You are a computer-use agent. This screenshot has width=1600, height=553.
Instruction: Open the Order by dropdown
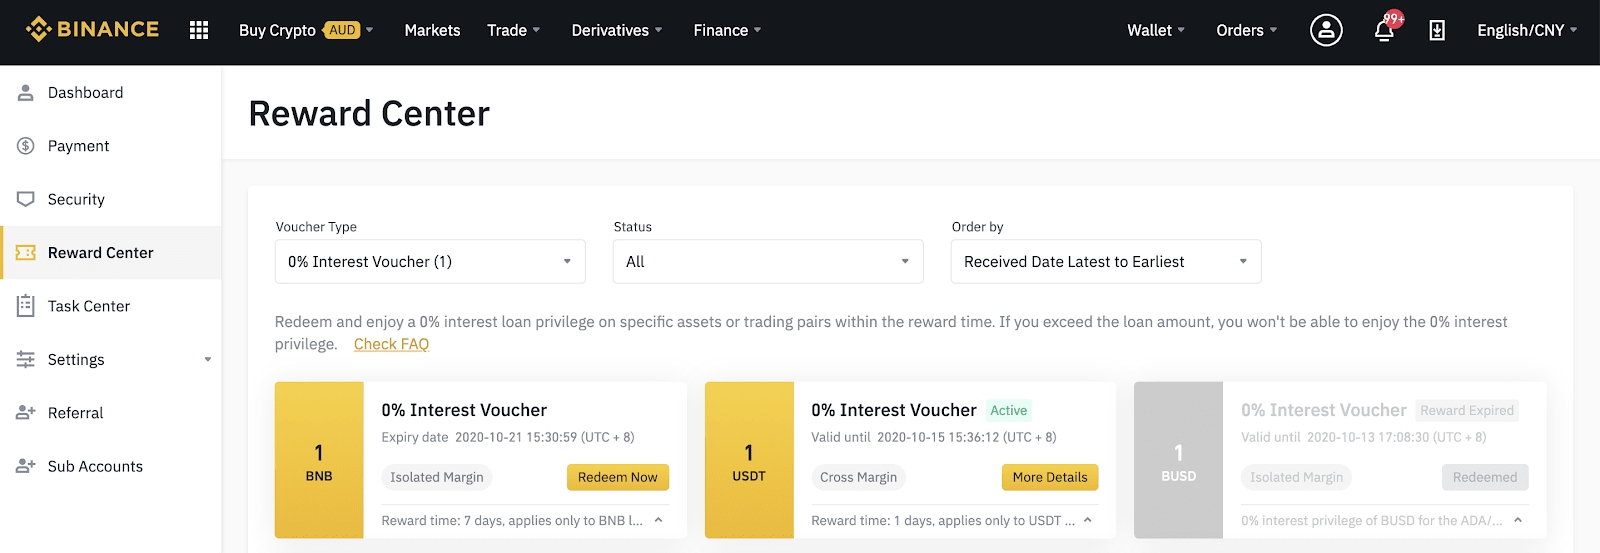[x=1105, y=262]
